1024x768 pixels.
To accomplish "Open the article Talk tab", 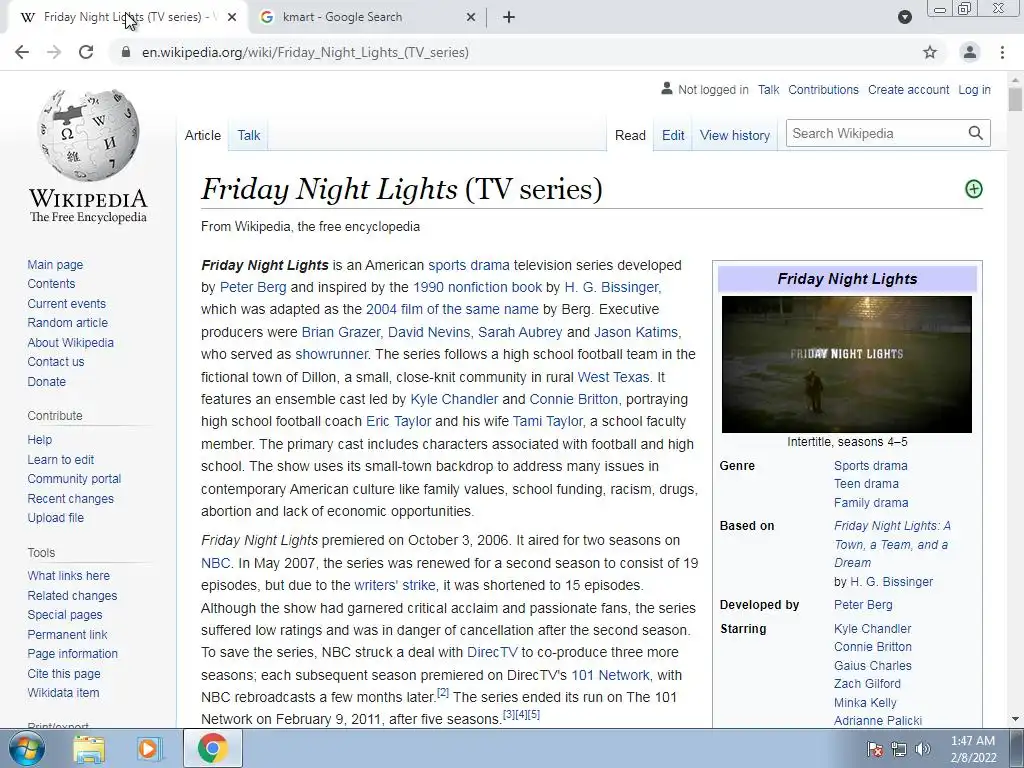I will pos(249,135).
